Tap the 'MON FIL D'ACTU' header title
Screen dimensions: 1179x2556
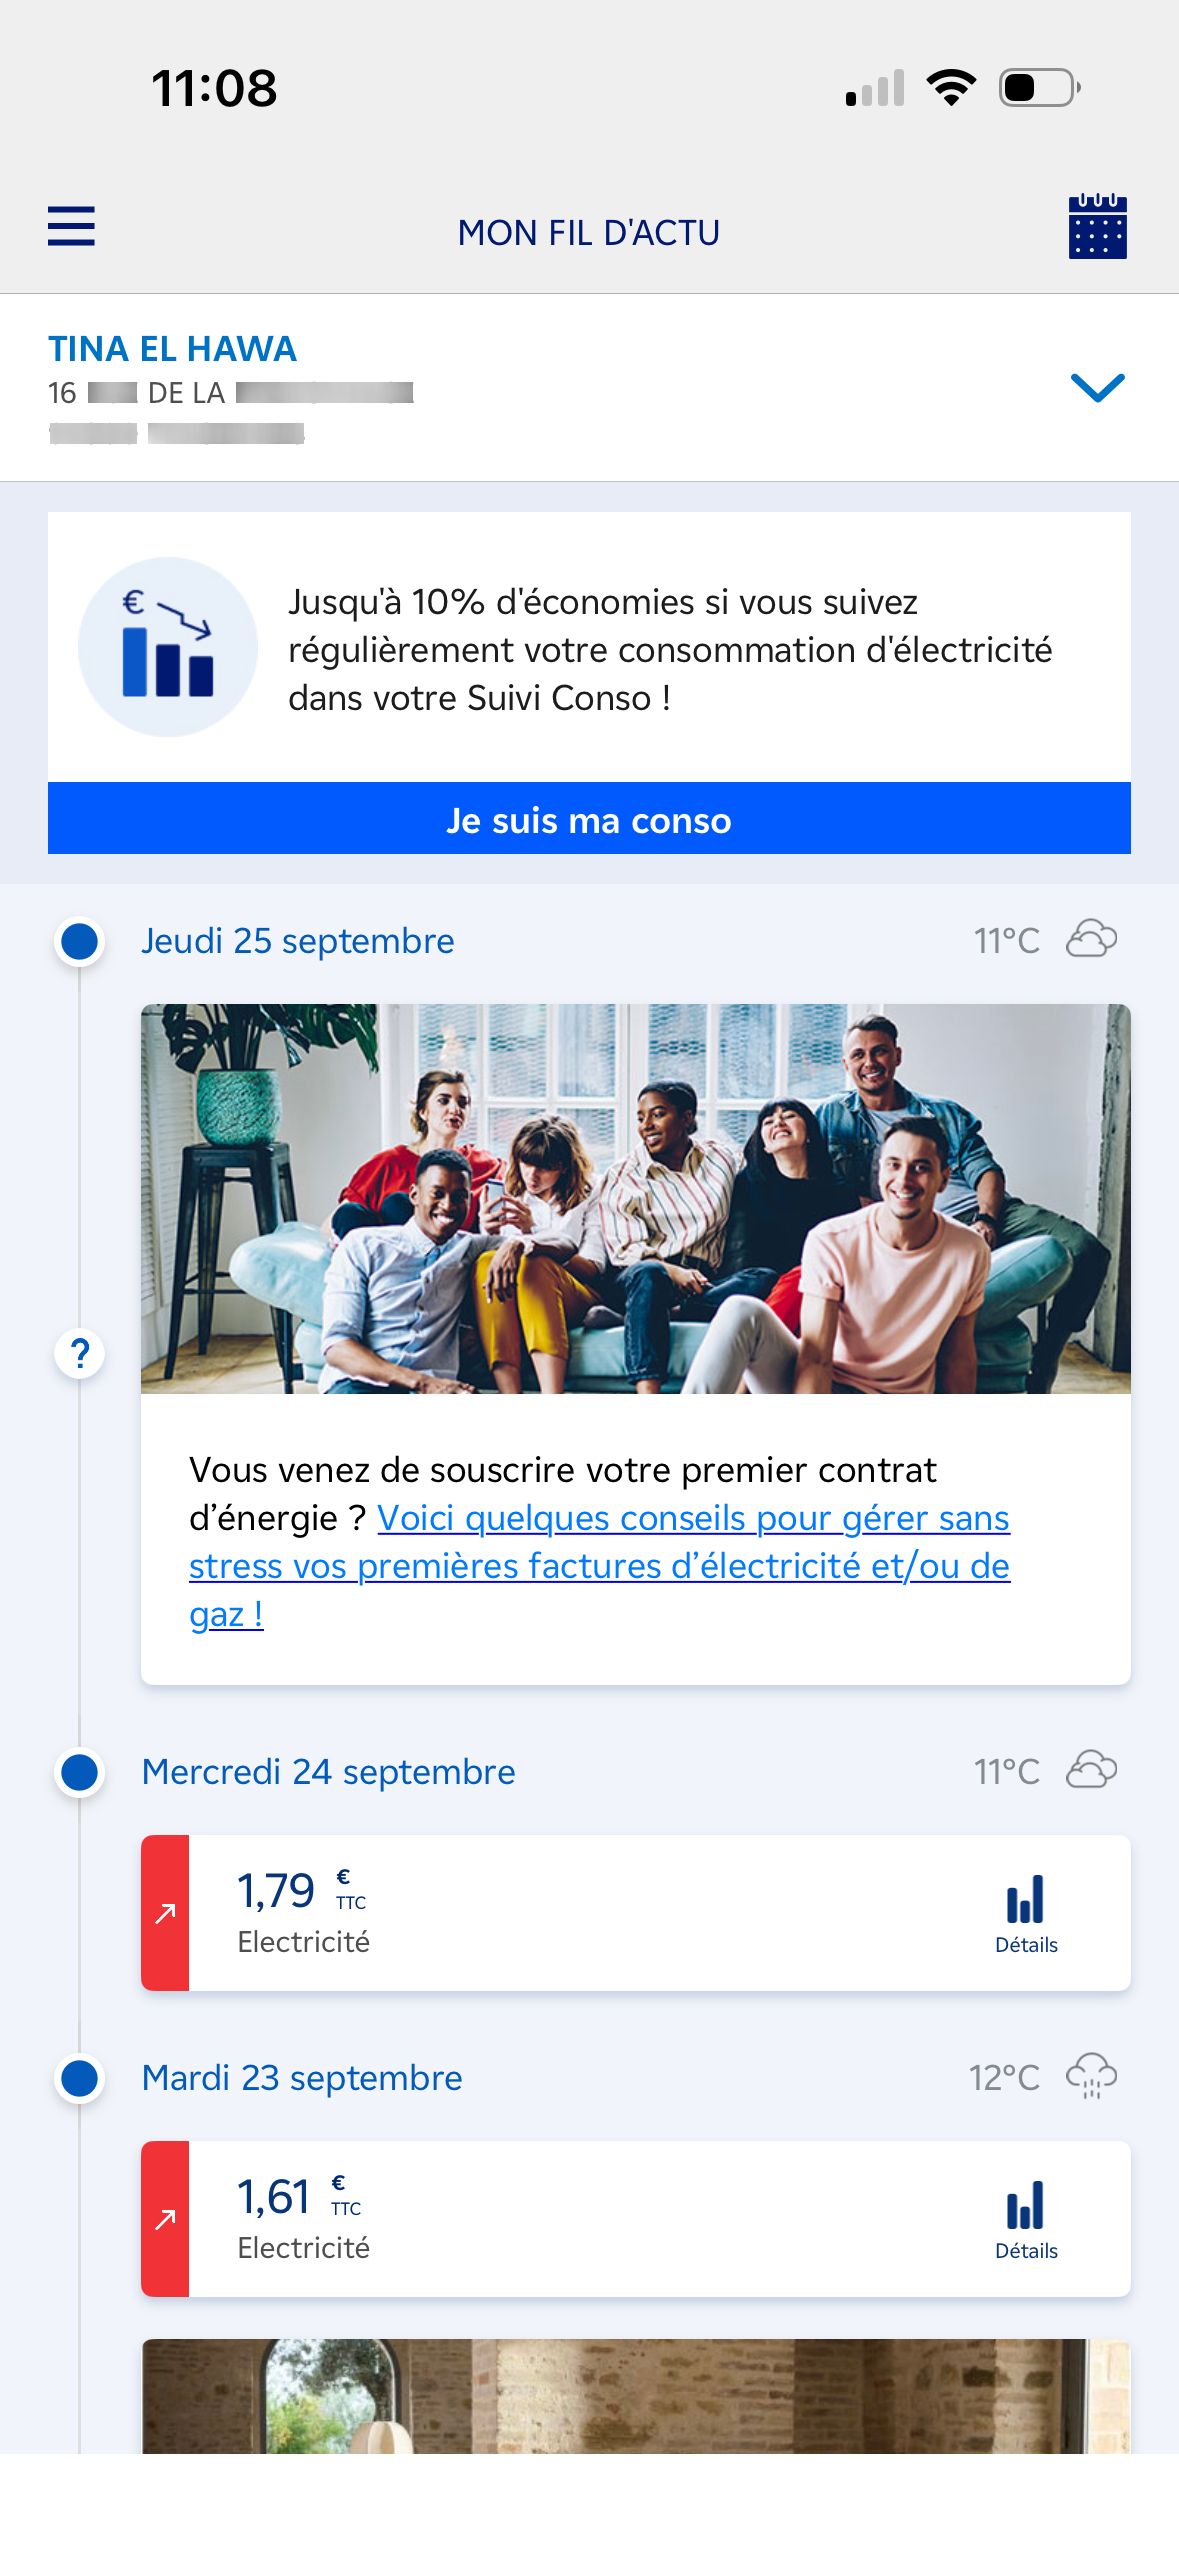click(588, 233)
